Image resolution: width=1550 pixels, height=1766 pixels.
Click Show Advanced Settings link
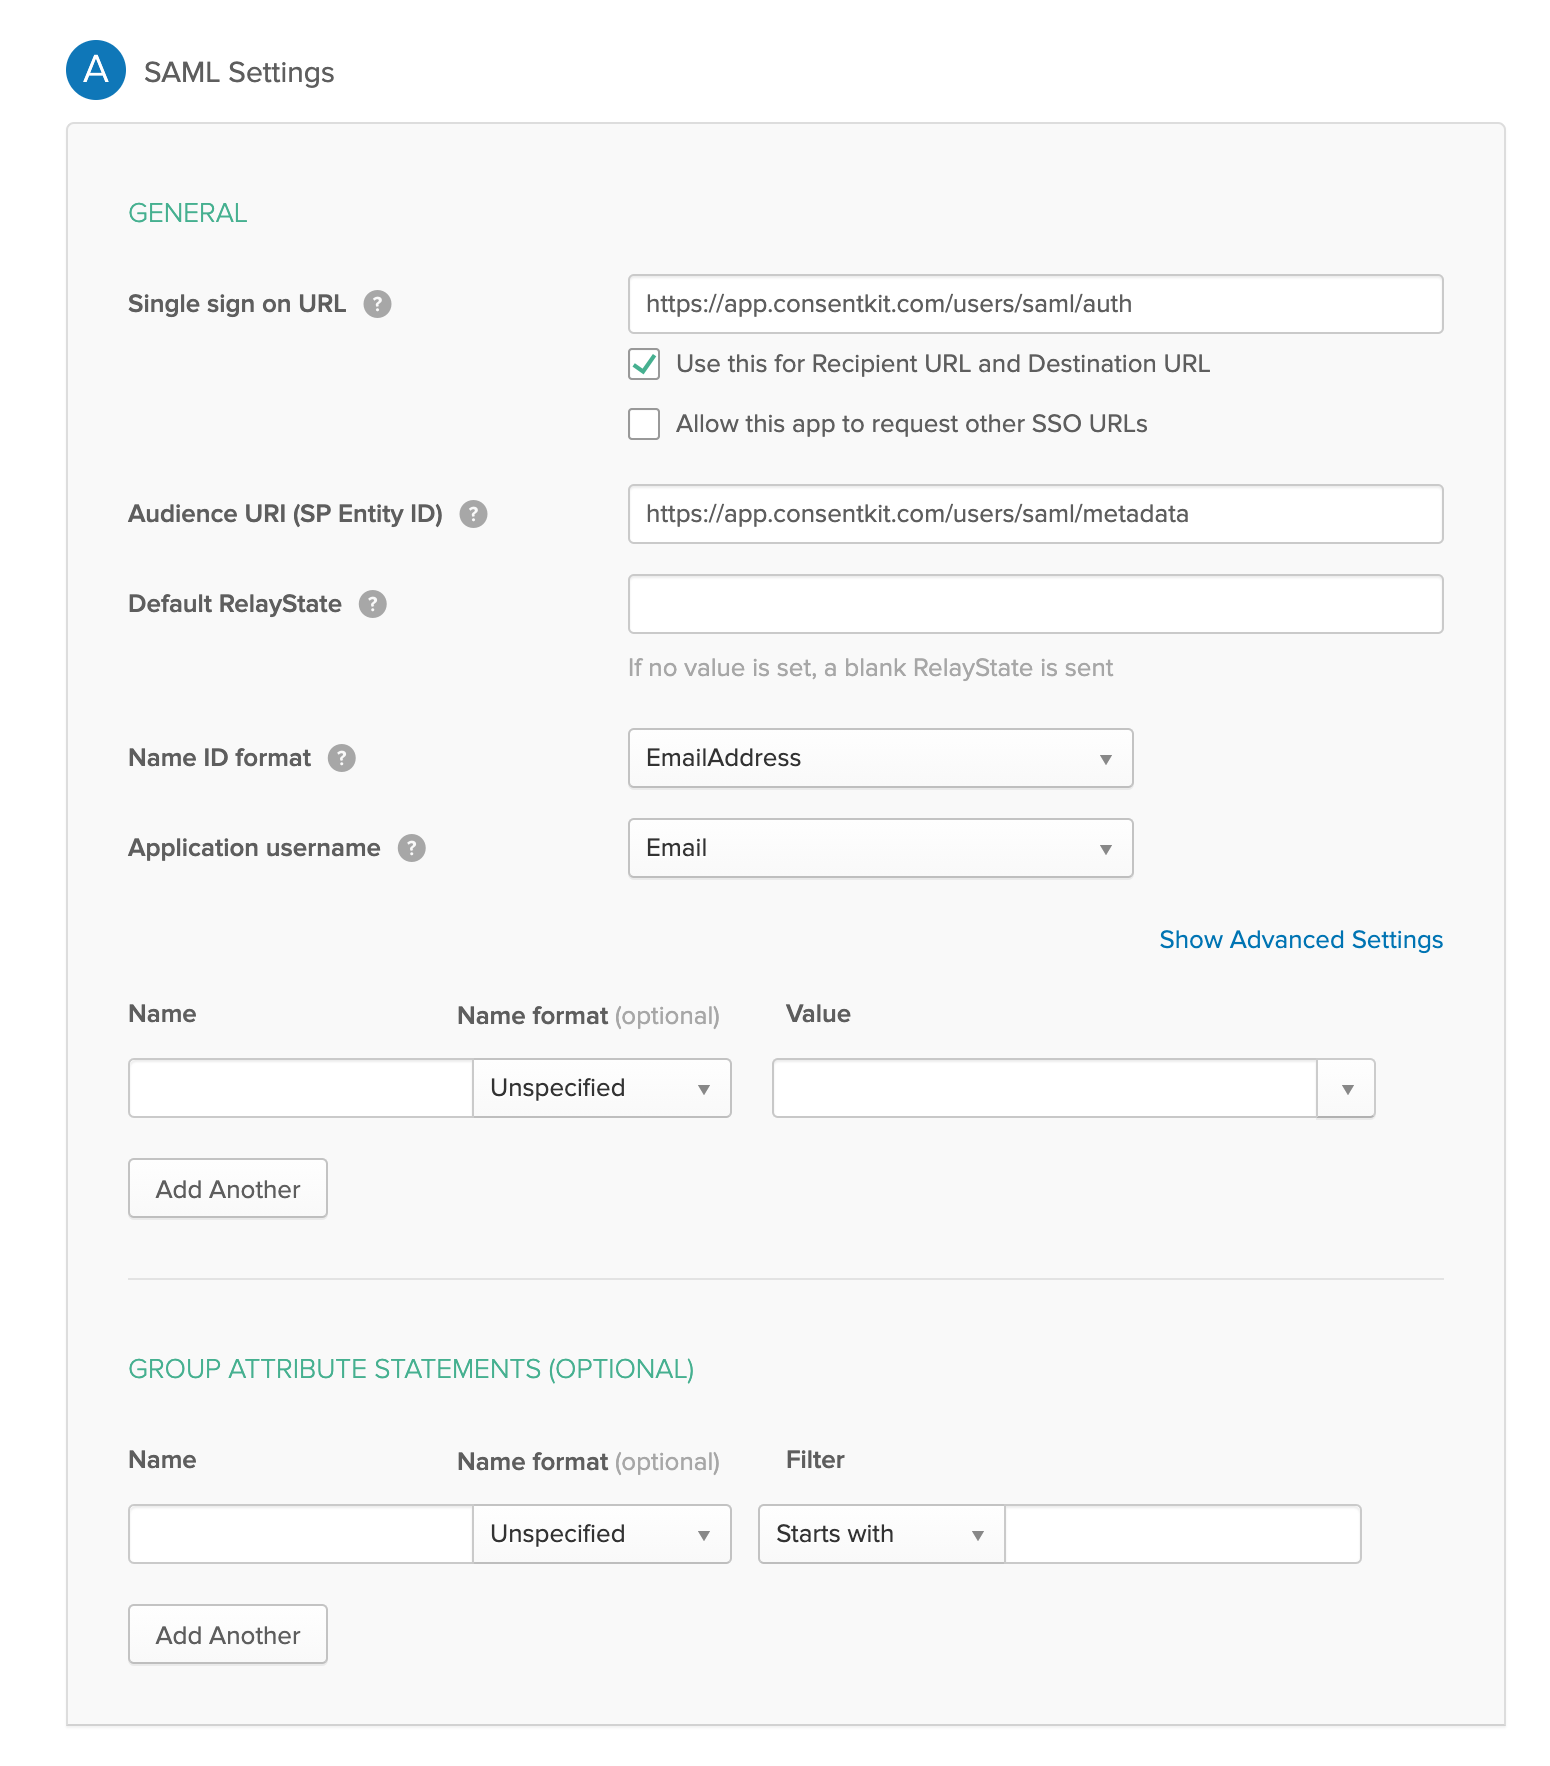click(1301, 940)
